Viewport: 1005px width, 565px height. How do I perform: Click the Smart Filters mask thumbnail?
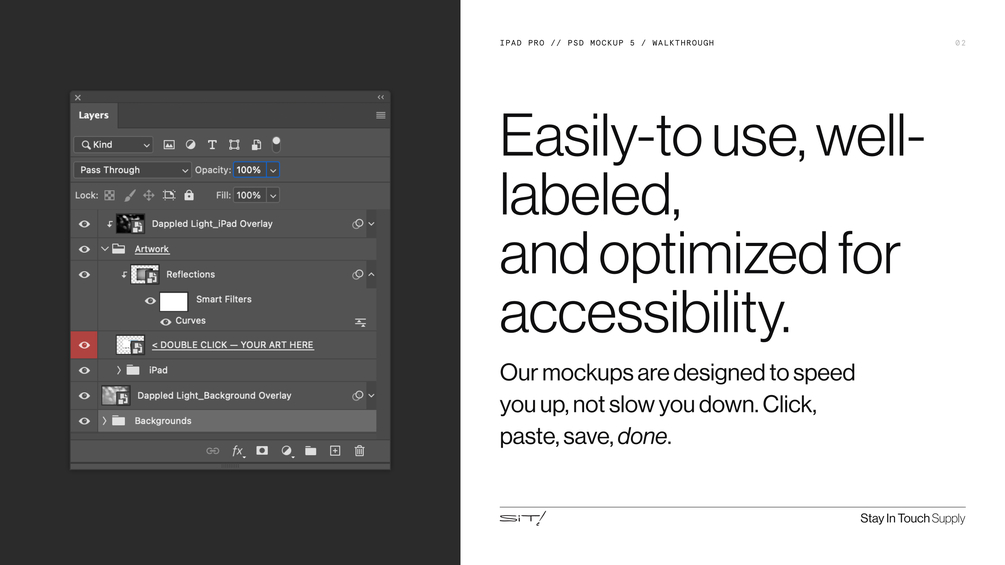tap(174, 301)
